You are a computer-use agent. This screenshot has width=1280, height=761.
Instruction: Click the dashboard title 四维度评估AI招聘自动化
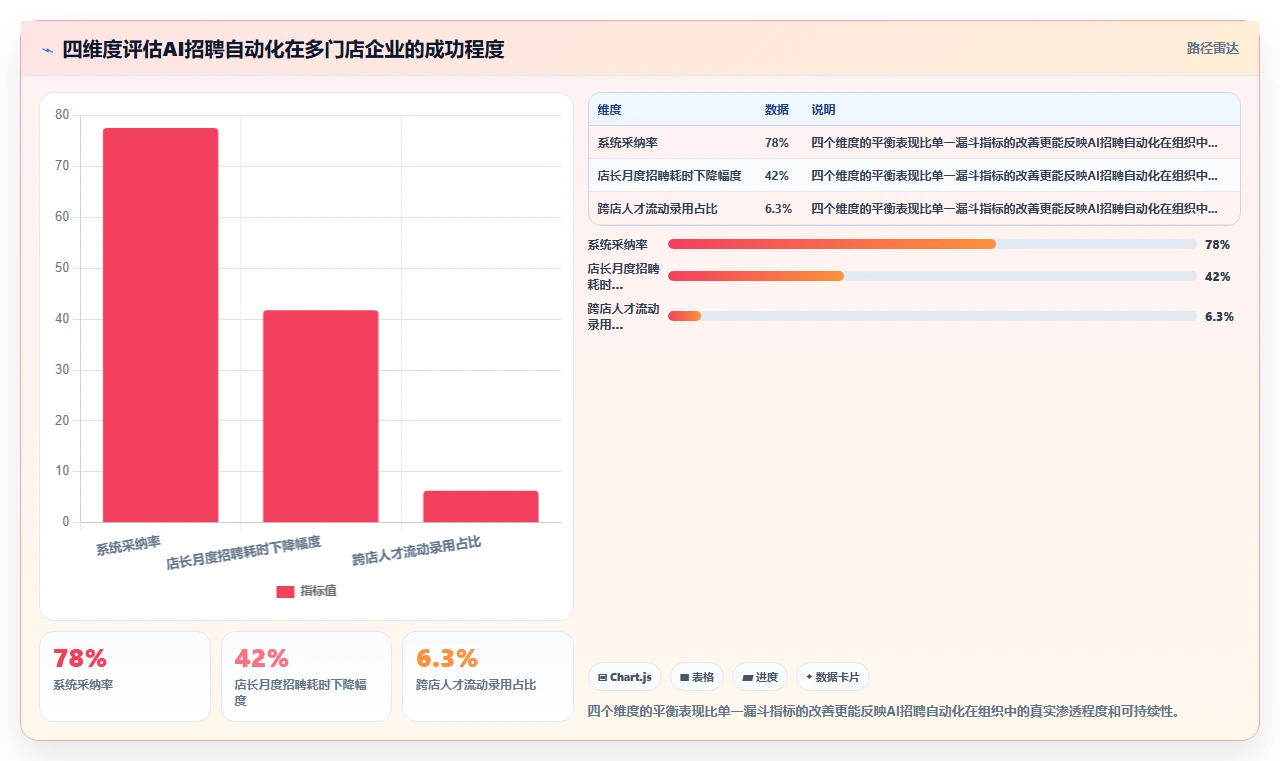click(283, 49)
